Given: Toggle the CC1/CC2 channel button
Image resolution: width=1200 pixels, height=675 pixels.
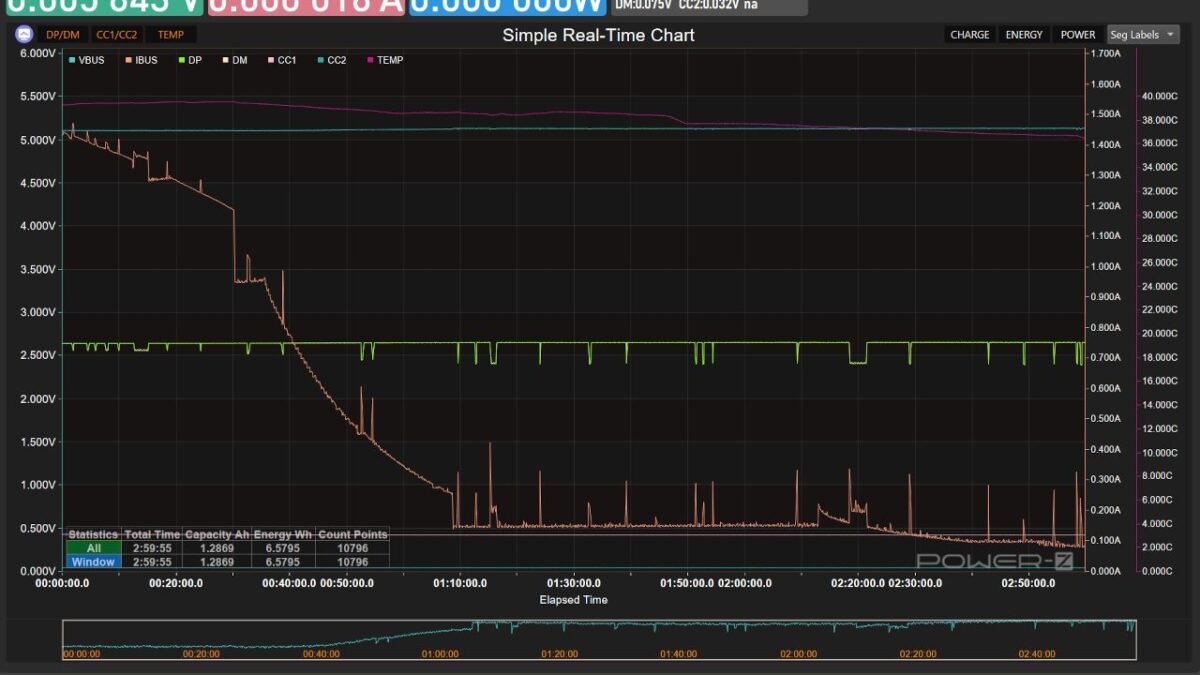Looking at the screenshot, I should click(116, 35).
